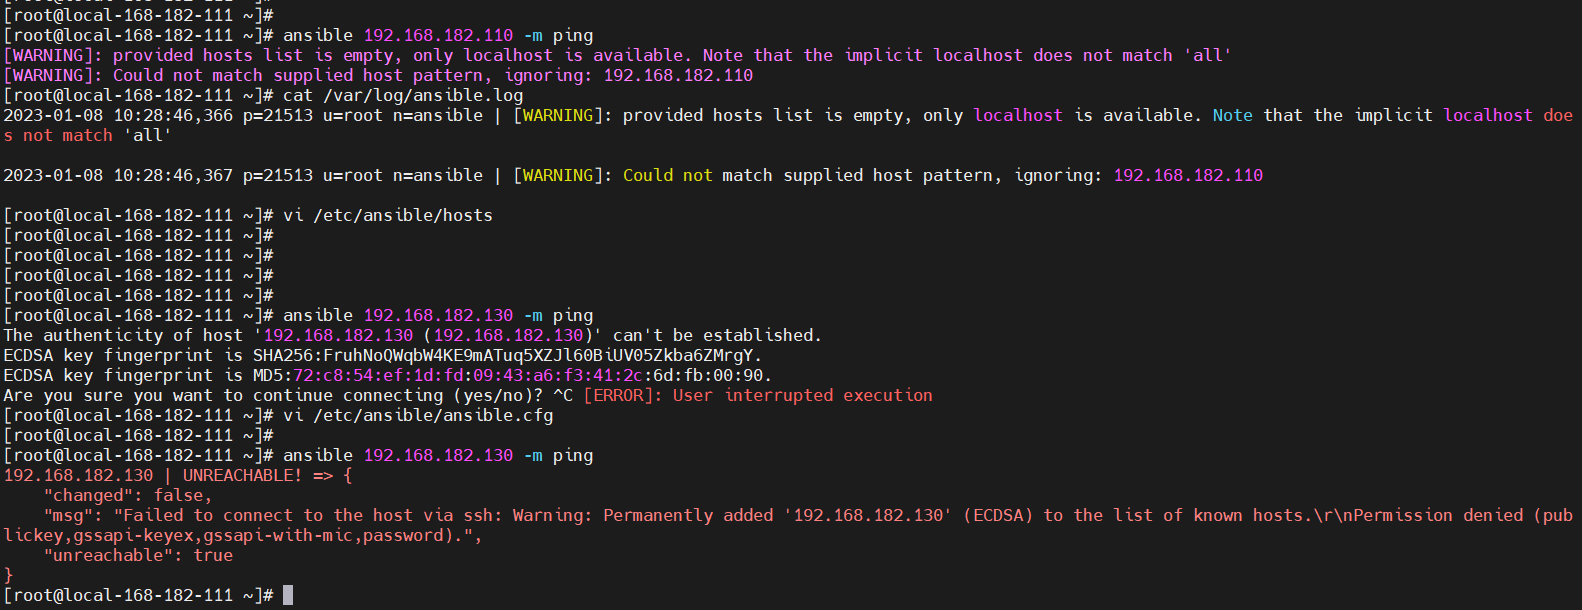
Task: Click the last 'ansible 192.168.182.130 -m ping' command
Action: [438, 455]
